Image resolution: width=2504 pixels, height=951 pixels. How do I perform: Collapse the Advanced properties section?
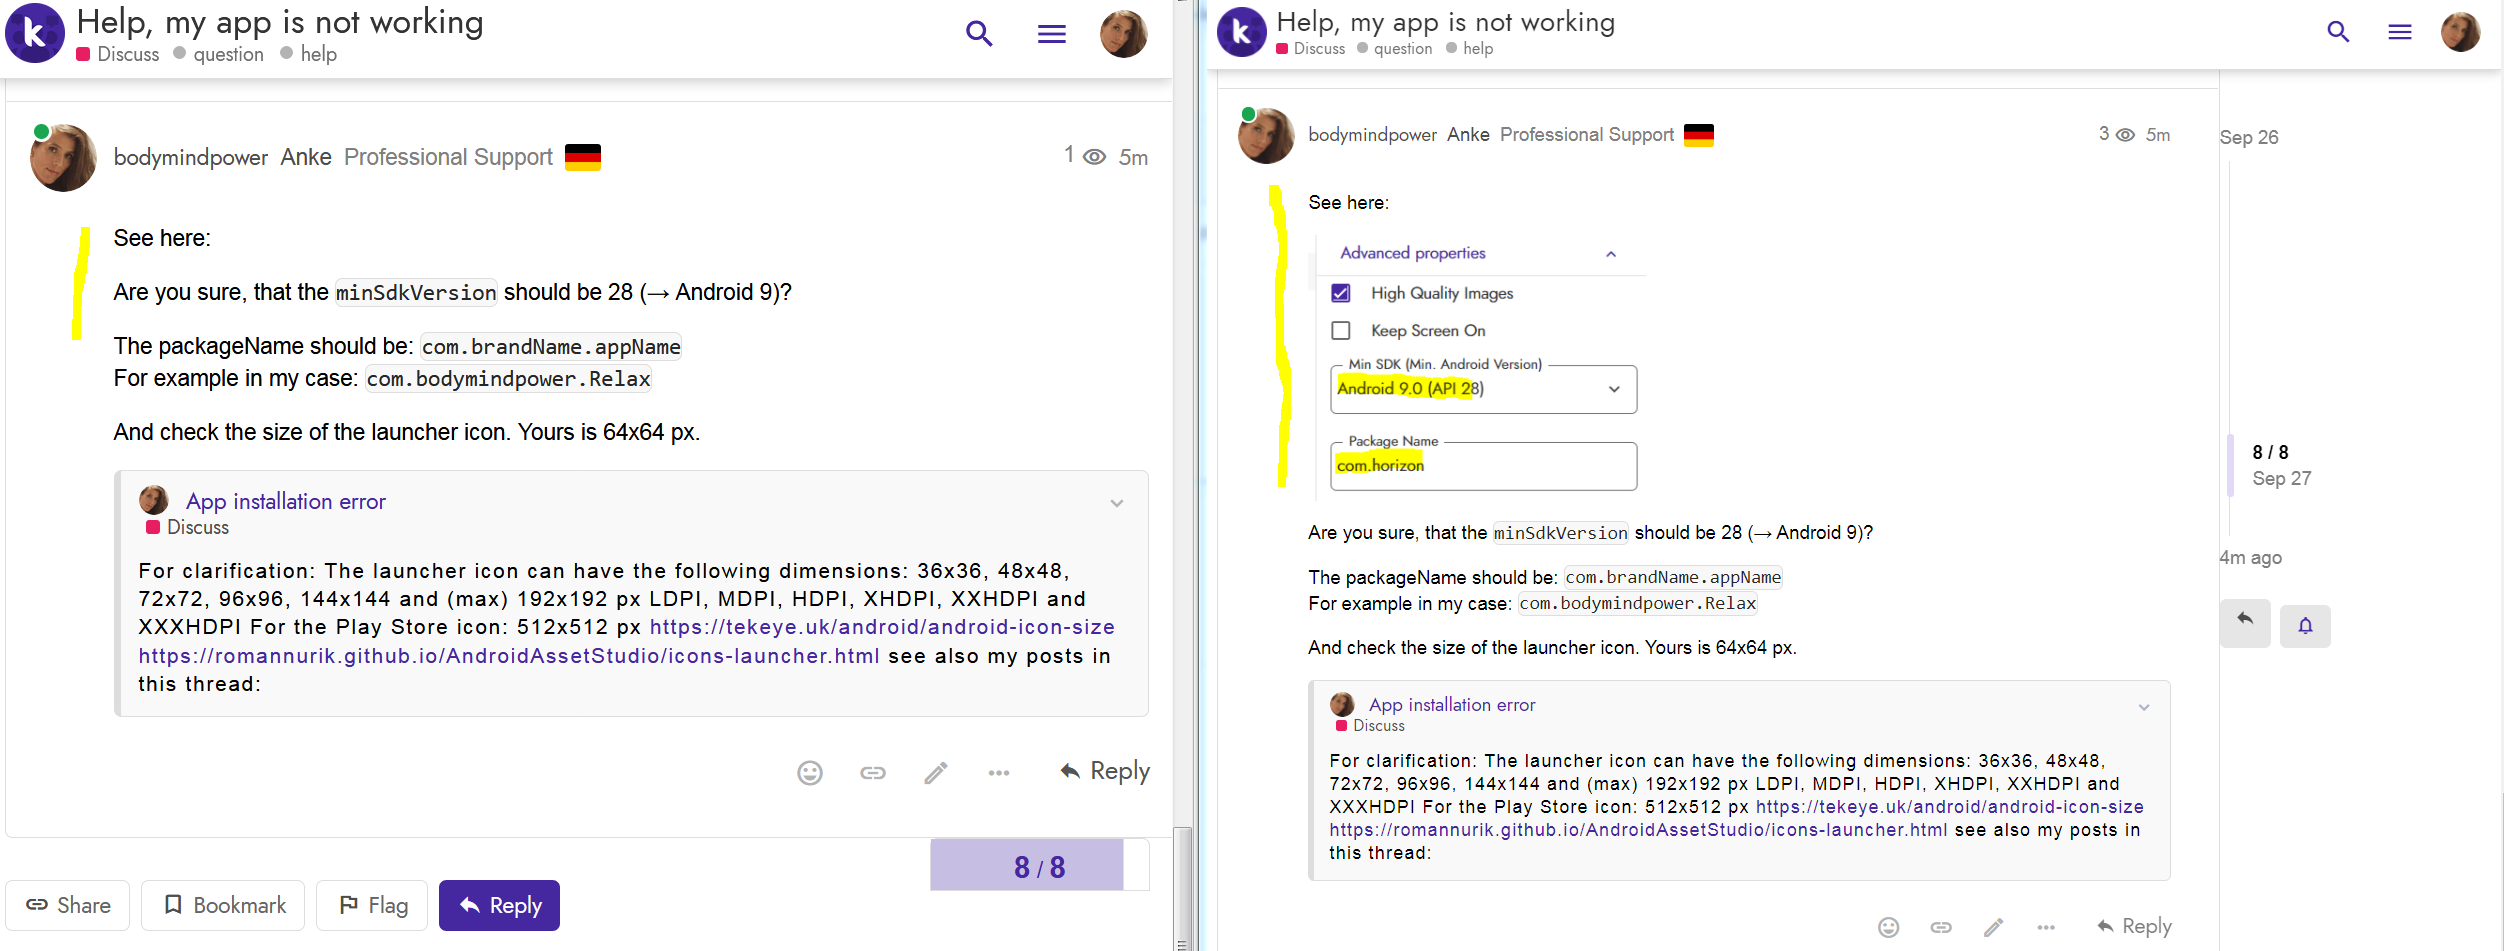pyautogui.click(x=1610, y=254)
